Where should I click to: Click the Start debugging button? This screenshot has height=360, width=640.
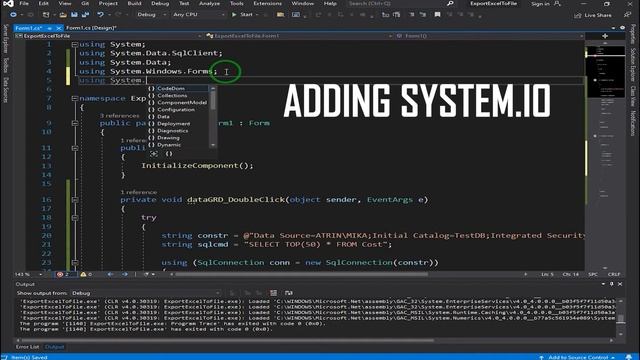(242, 15)
